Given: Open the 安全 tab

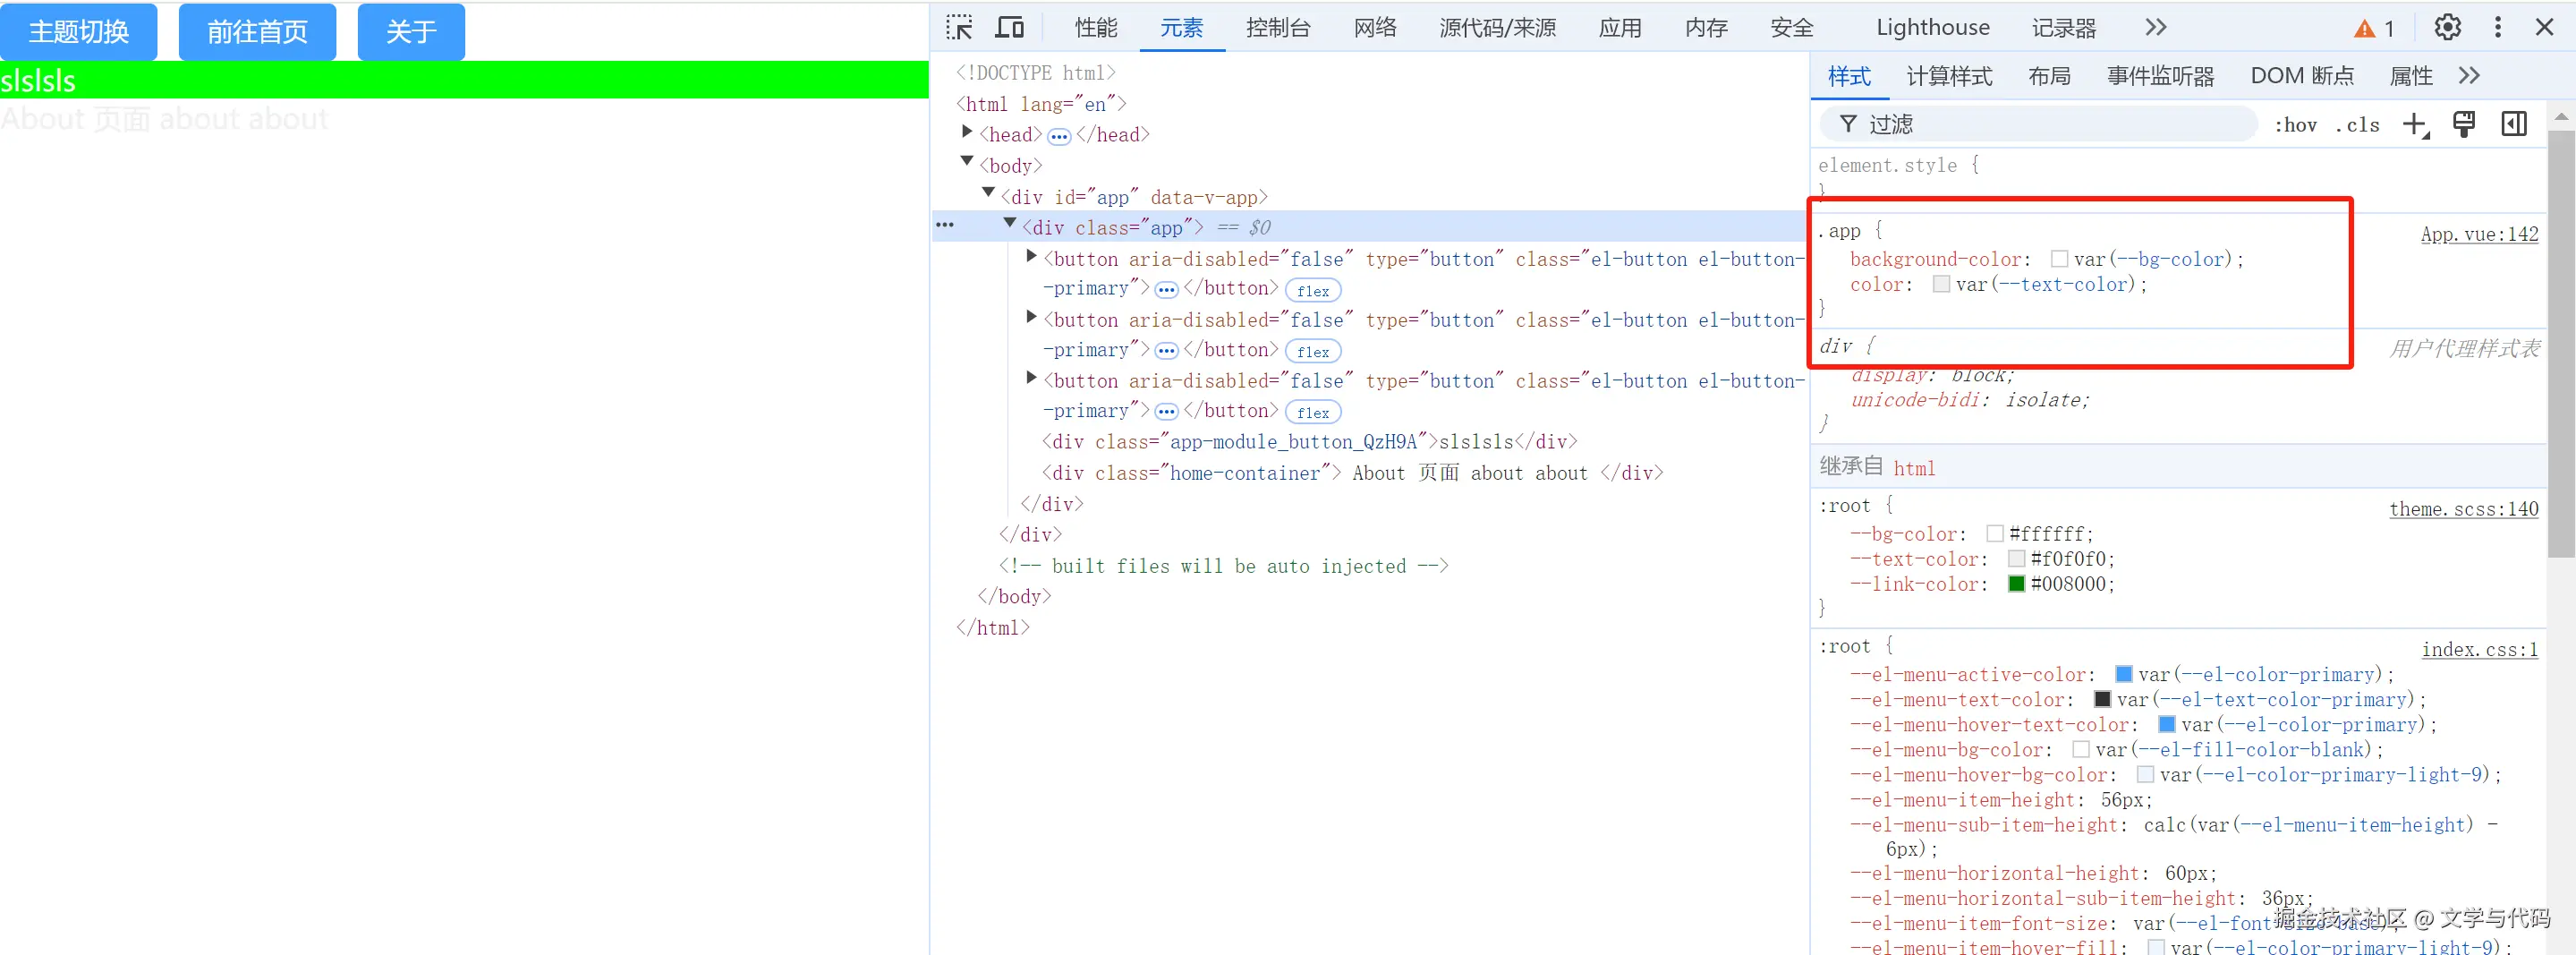Looking at the screenshot, I should tap(1791, 28).
